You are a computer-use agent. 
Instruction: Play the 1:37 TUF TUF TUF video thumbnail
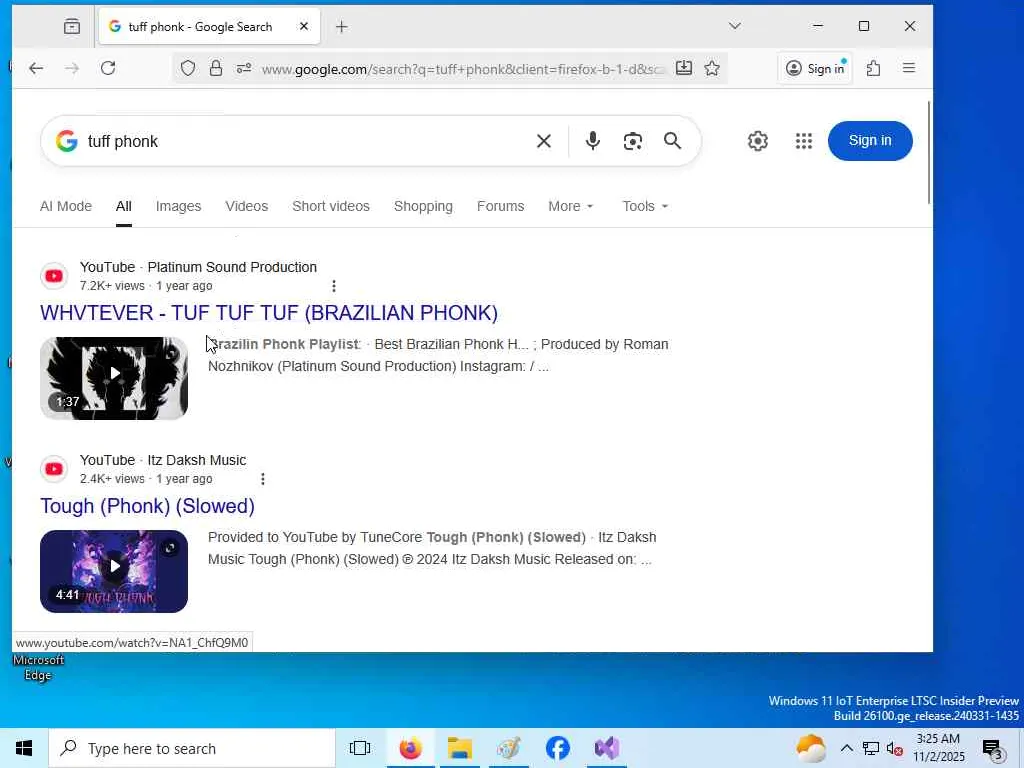tap(114, 378)
